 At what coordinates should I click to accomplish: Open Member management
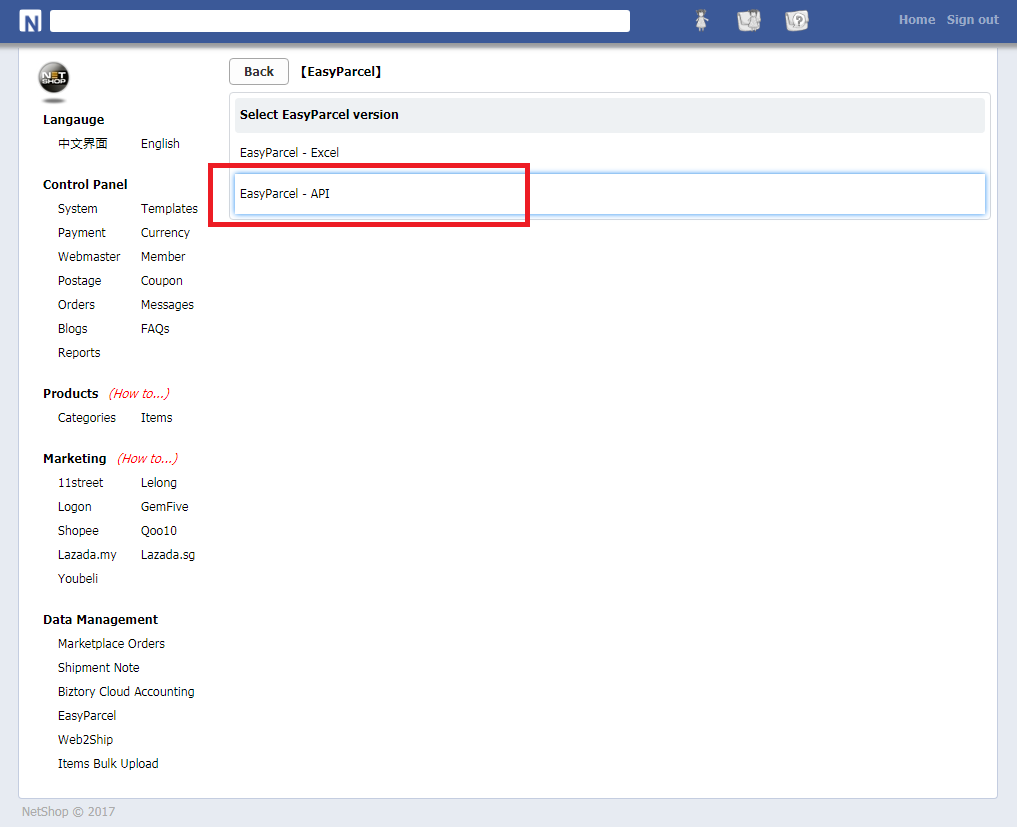coord(163,256)
